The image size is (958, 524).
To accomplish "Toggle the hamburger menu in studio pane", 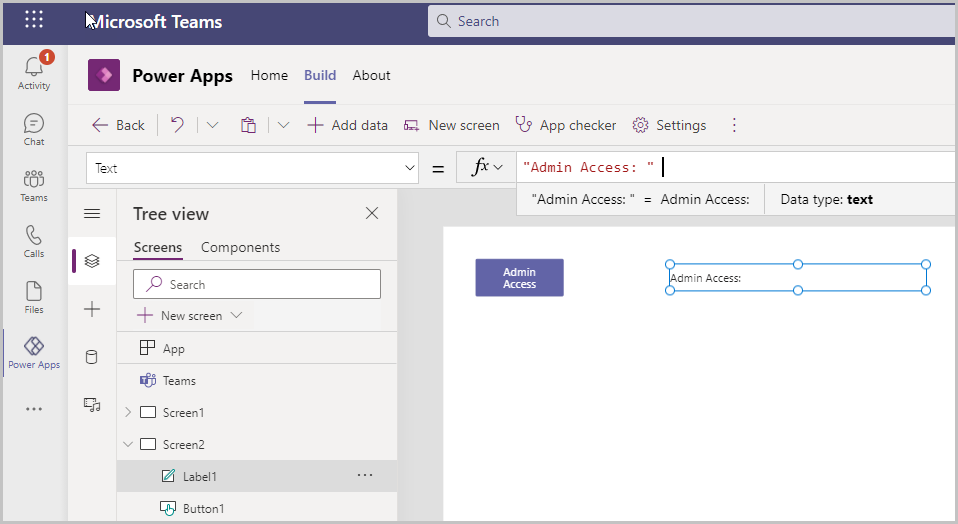I will point(92,213).
